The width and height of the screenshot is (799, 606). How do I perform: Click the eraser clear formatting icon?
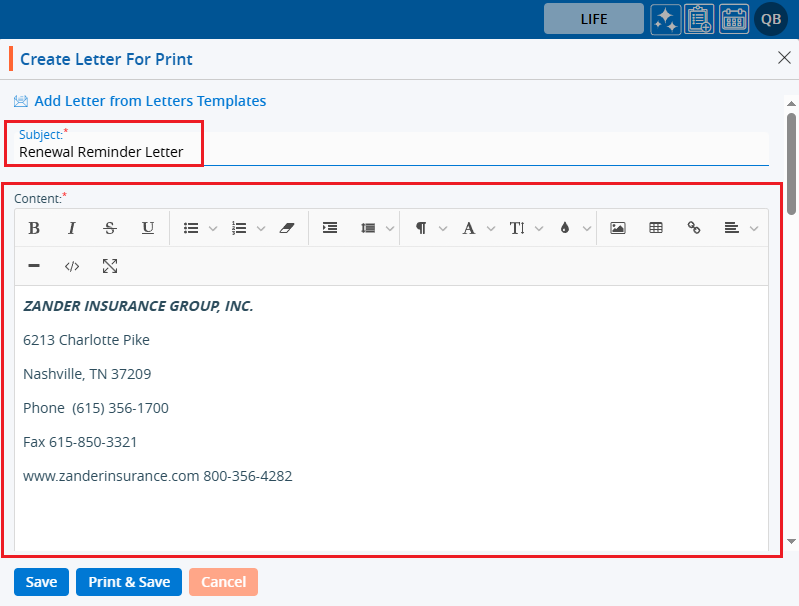(x=288, y=228)
